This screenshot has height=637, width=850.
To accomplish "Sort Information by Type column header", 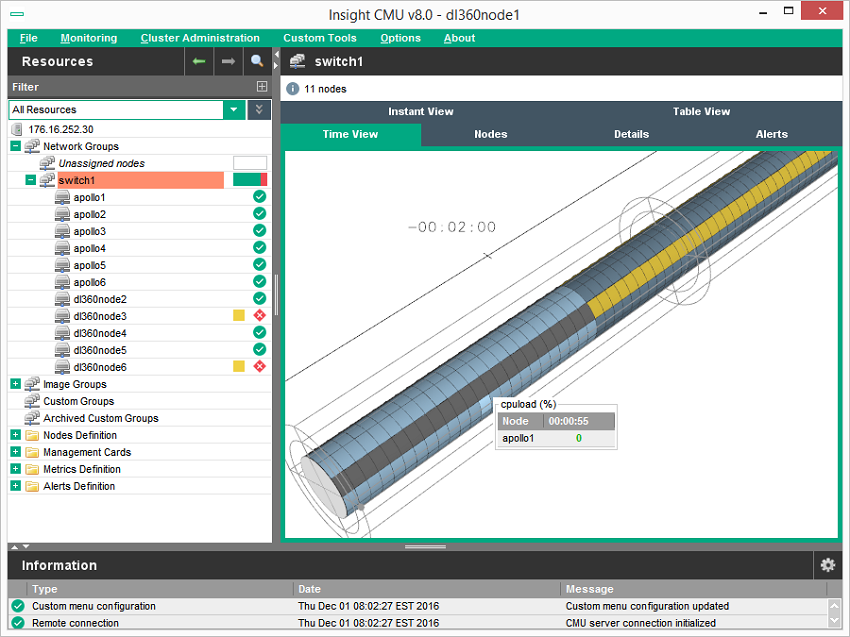I will click(x=160, y=589).
